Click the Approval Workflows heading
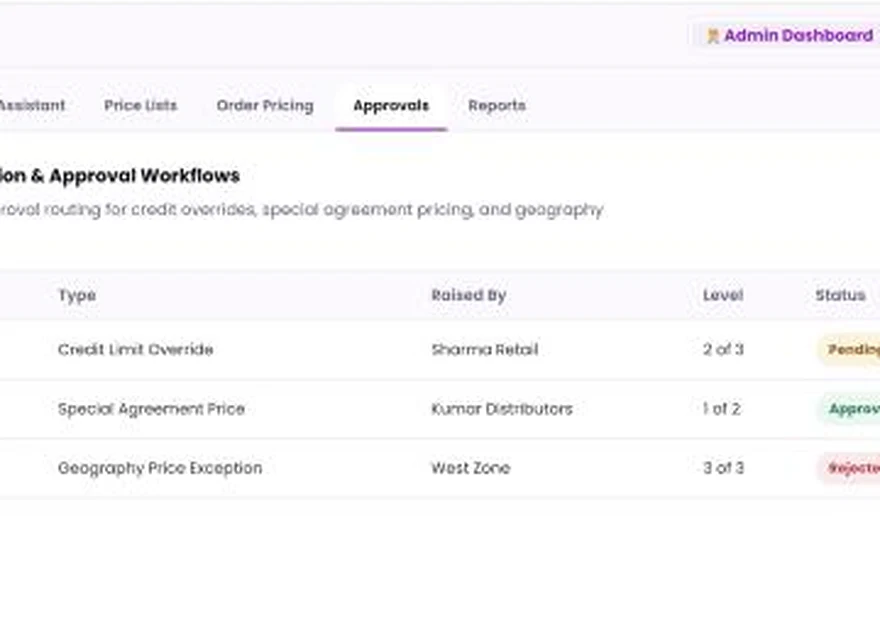The image size is (880, 640). pyautogui.click(x=120, y=176)
